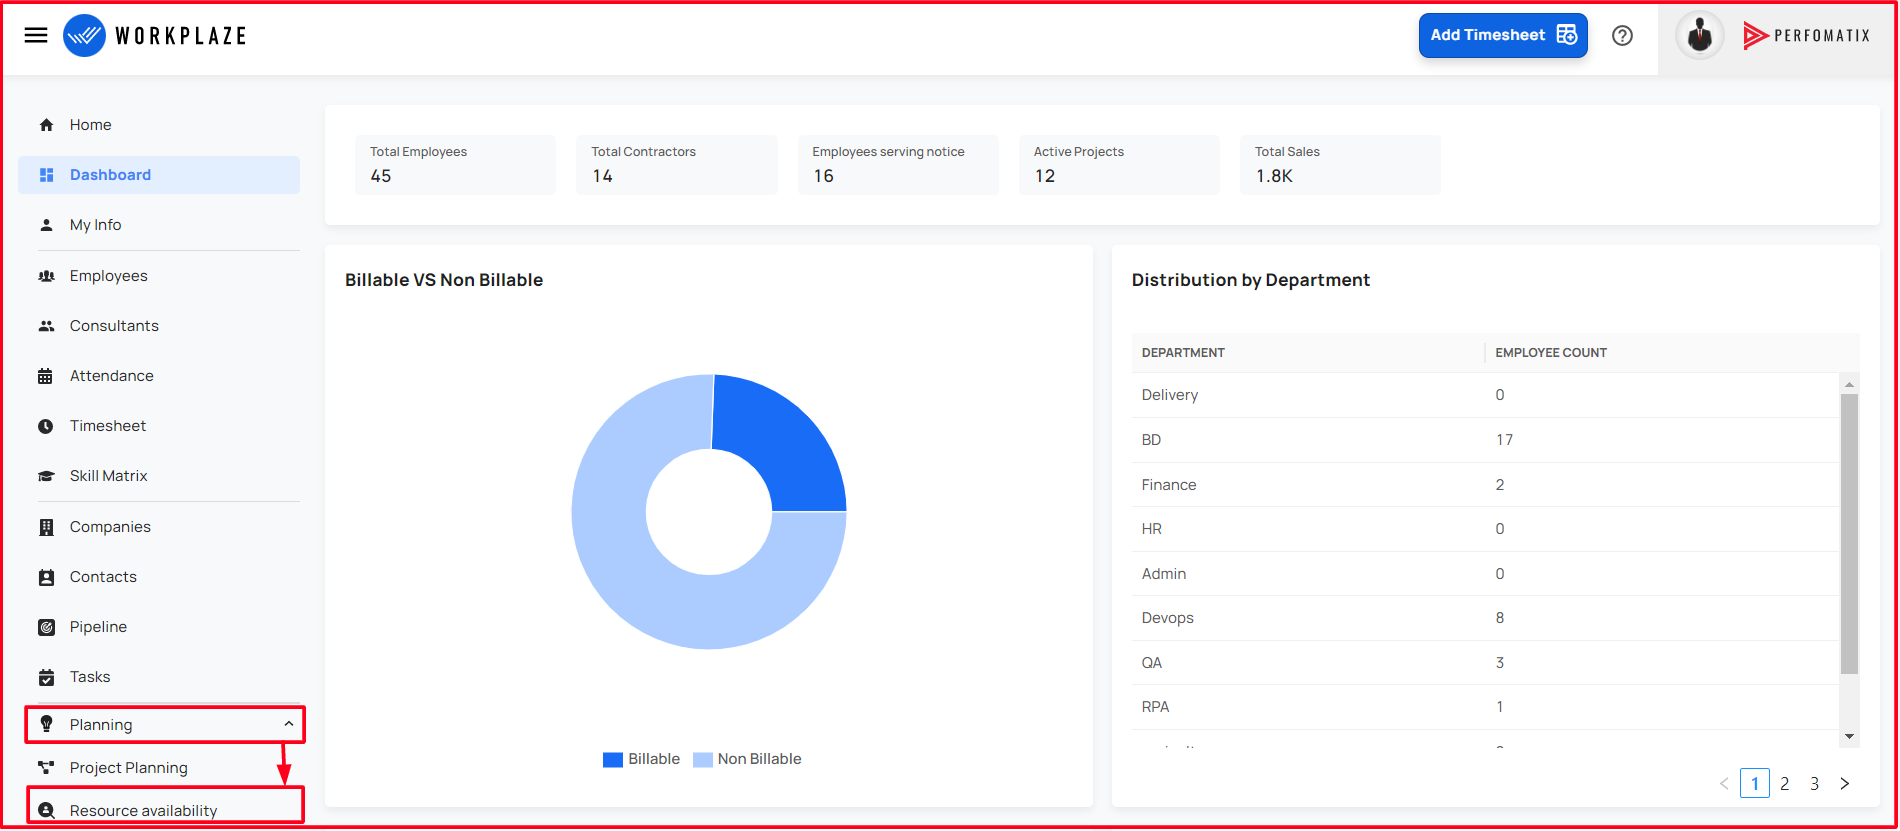Click the Project Planning flowchart icon
This screenshot has width=1900, height=831.
(46, 768)
